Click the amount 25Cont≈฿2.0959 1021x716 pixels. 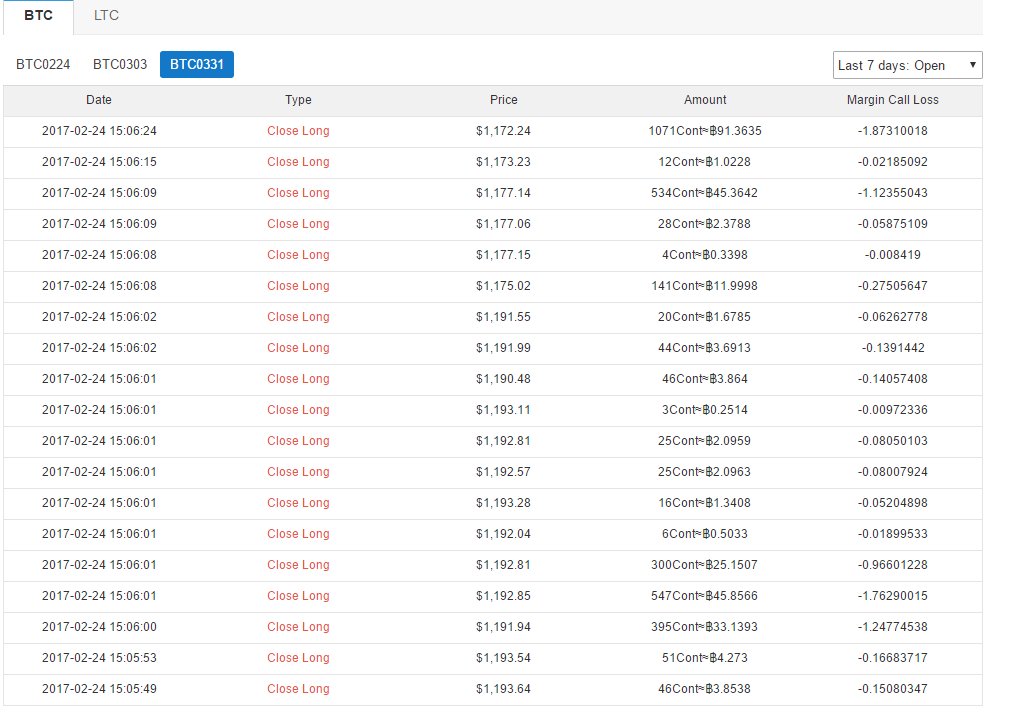pos(705,441)
